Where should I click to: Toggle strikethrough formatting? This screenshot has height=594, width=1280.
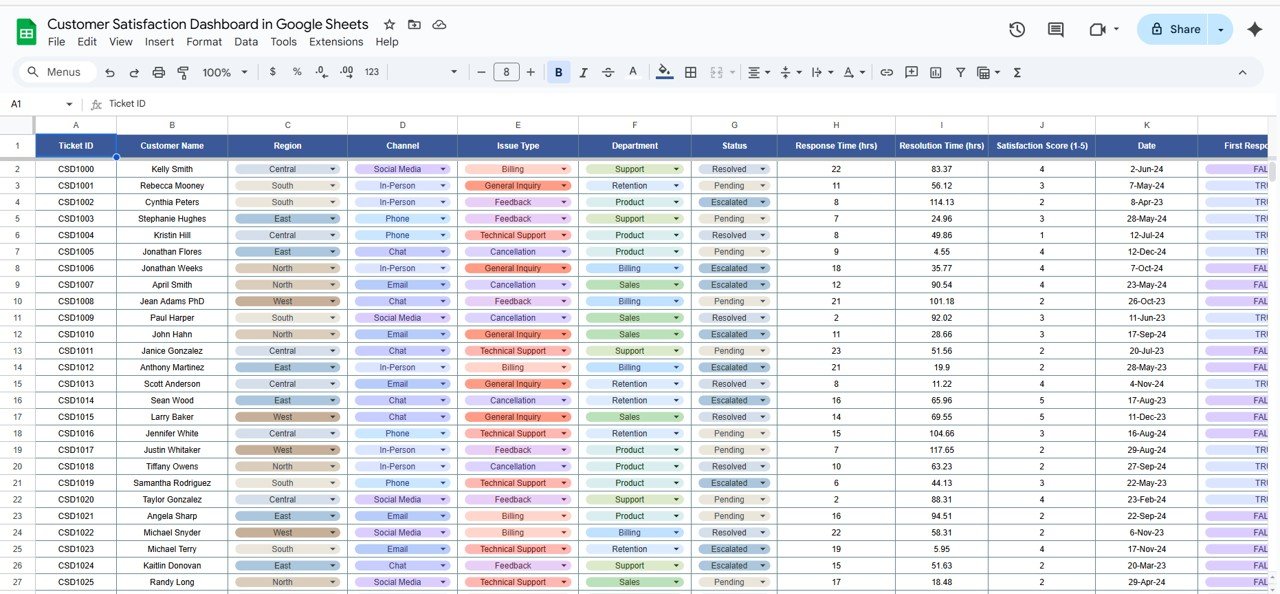pos(607,72)
